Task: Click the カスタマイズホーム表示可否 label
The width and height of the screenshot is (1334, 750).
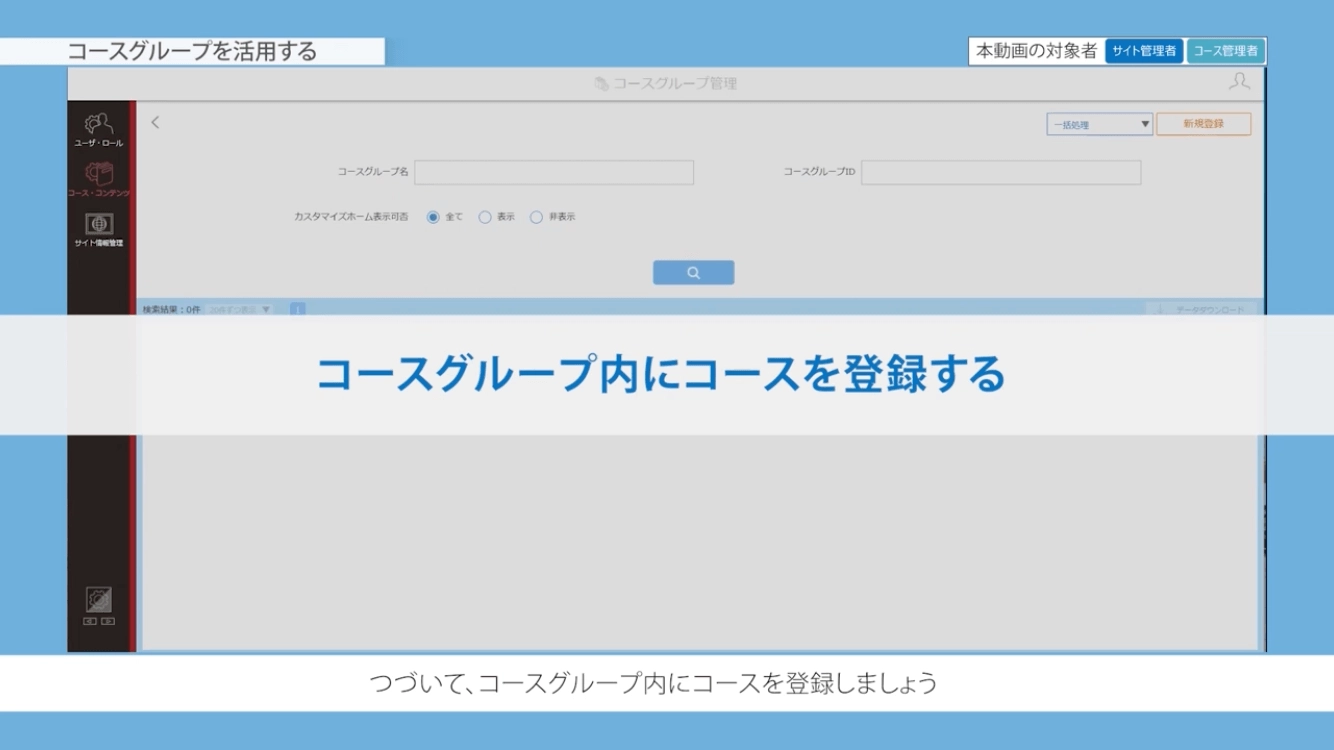Action: pos(351,217)
